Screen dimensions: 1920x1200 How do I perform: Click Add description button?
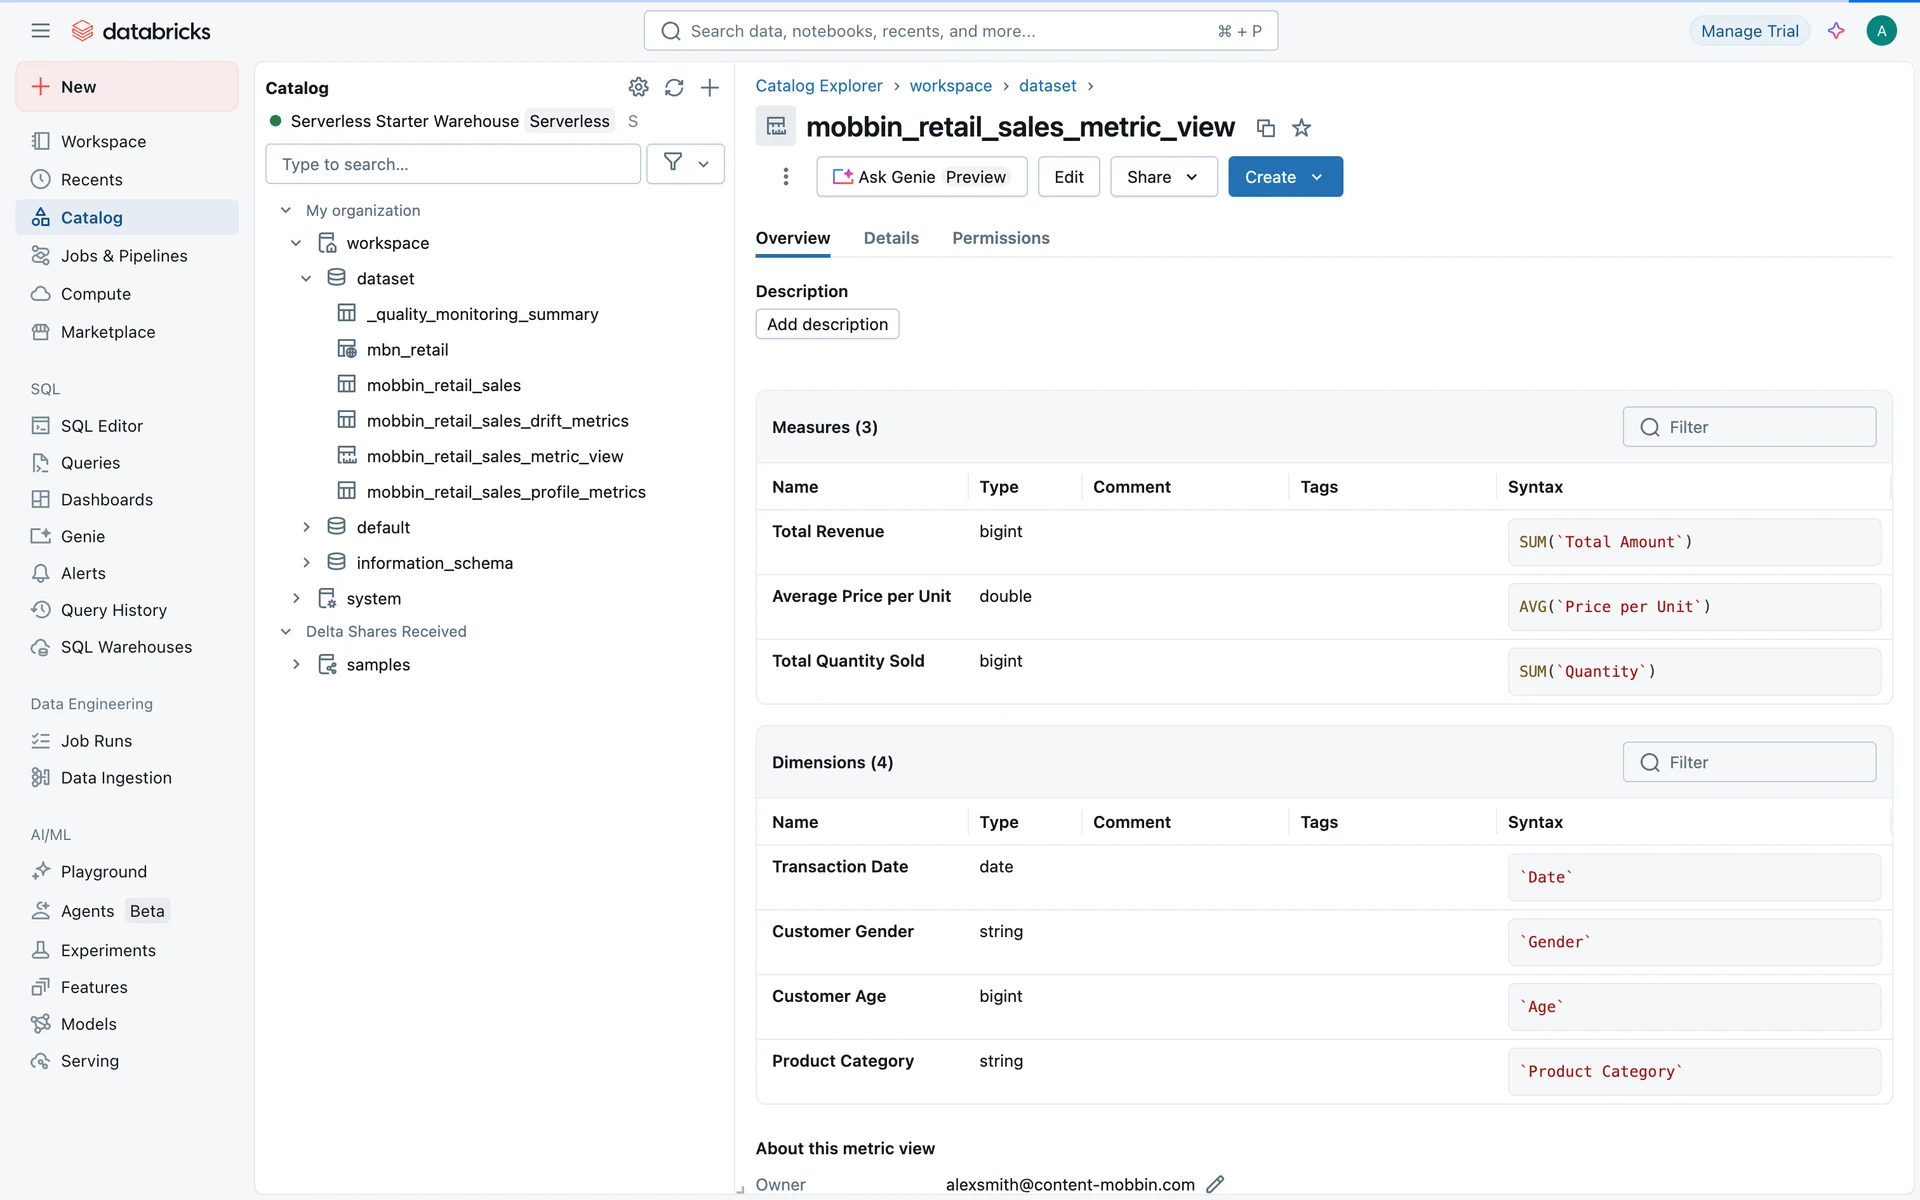click(x=827, y=324)
